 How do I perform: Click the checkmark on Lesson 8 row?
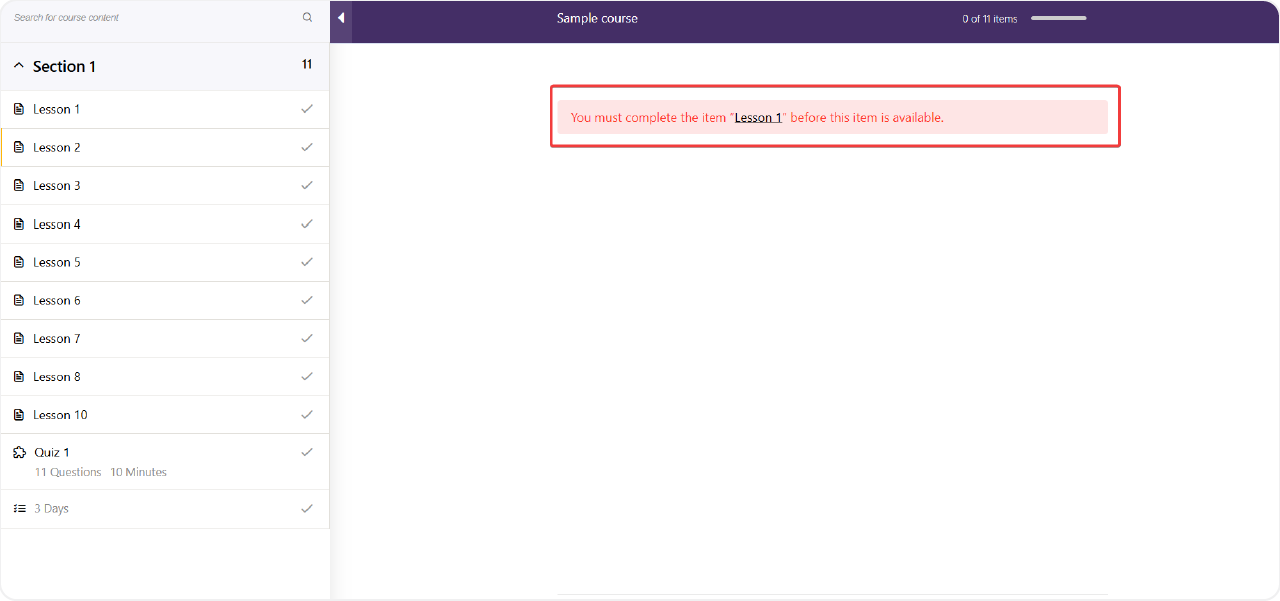tap(307, 375)
